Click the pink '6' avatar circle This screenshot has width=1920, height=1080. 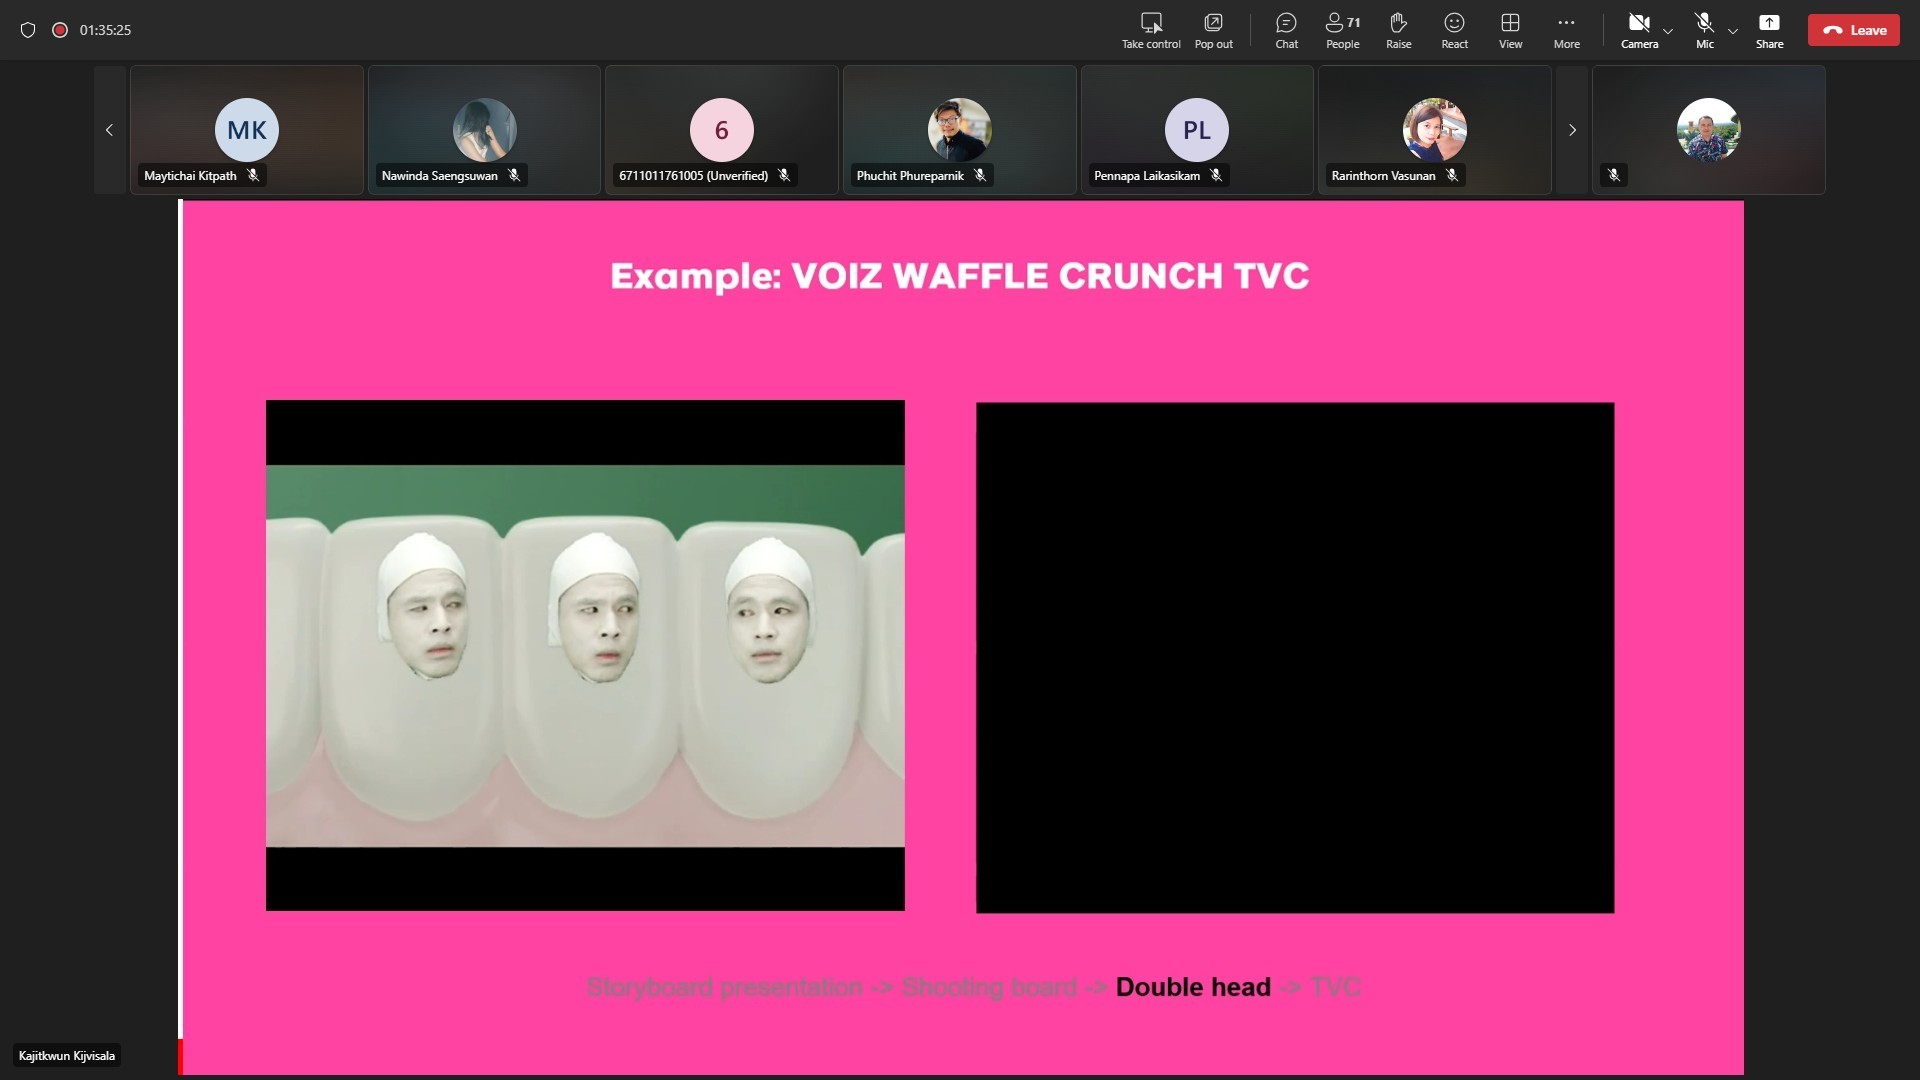click(x=722, y=130)
